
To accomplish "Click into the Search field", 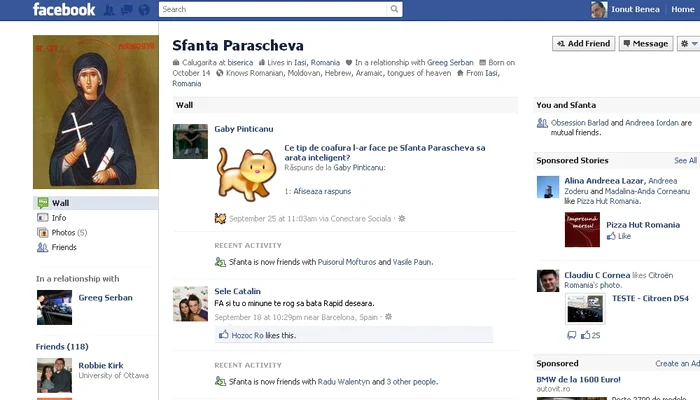I will point(273,9).
